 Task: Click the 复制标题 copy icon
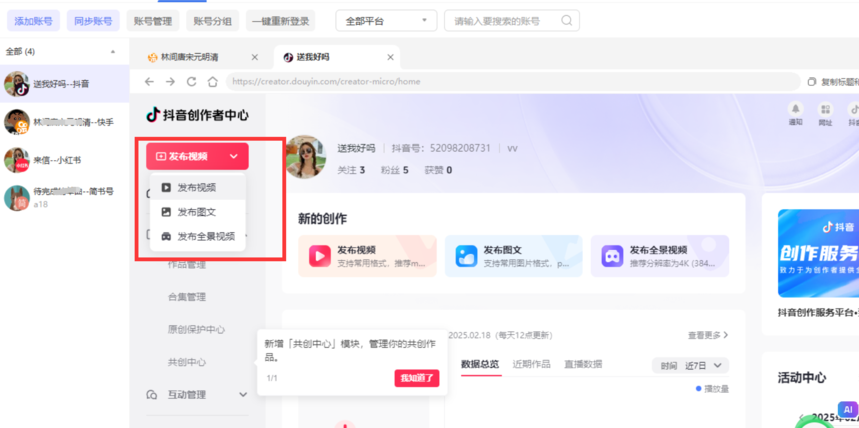[x=812, y=82]
